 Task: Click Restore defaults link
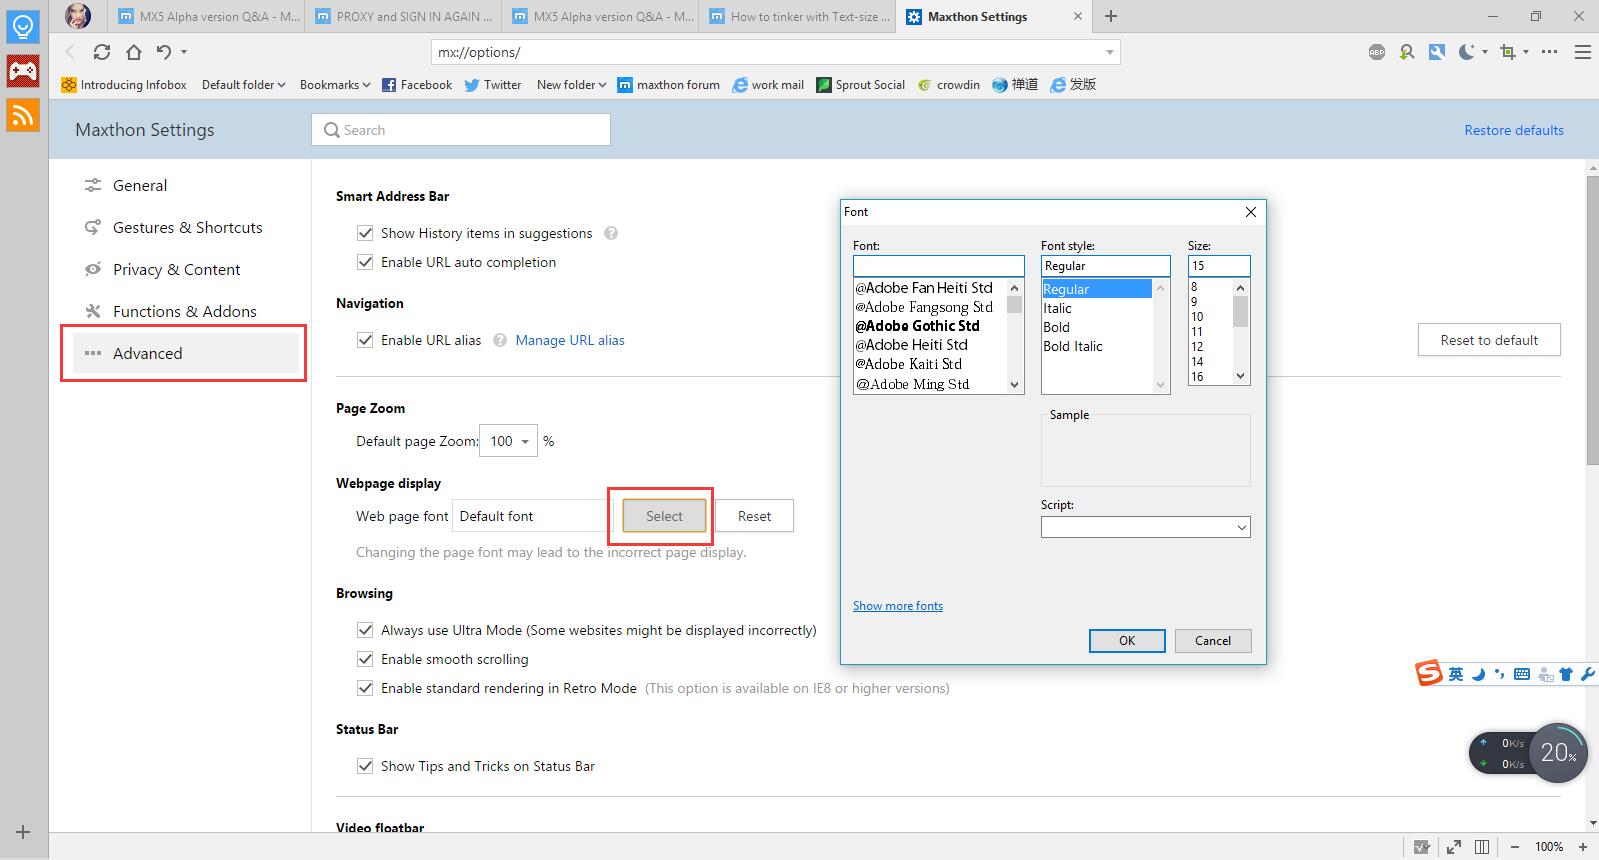coord(1514,130)
